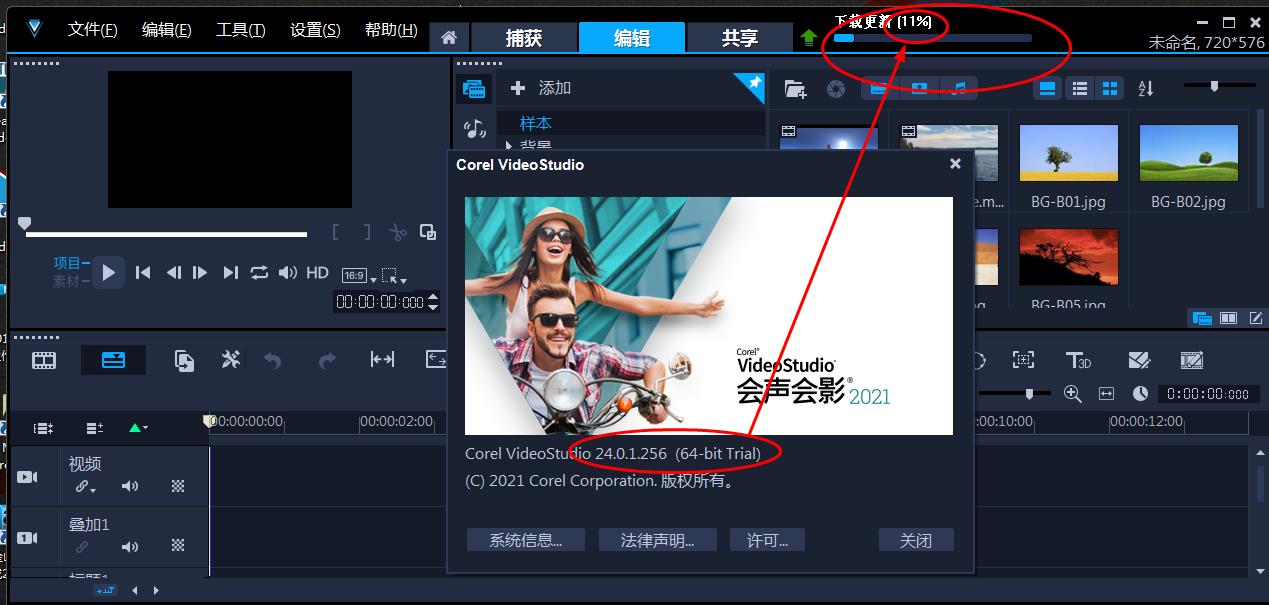Screen dimensions: 1269x605
Task: Go to the home tab icon
Action: [x=449, y=38]
